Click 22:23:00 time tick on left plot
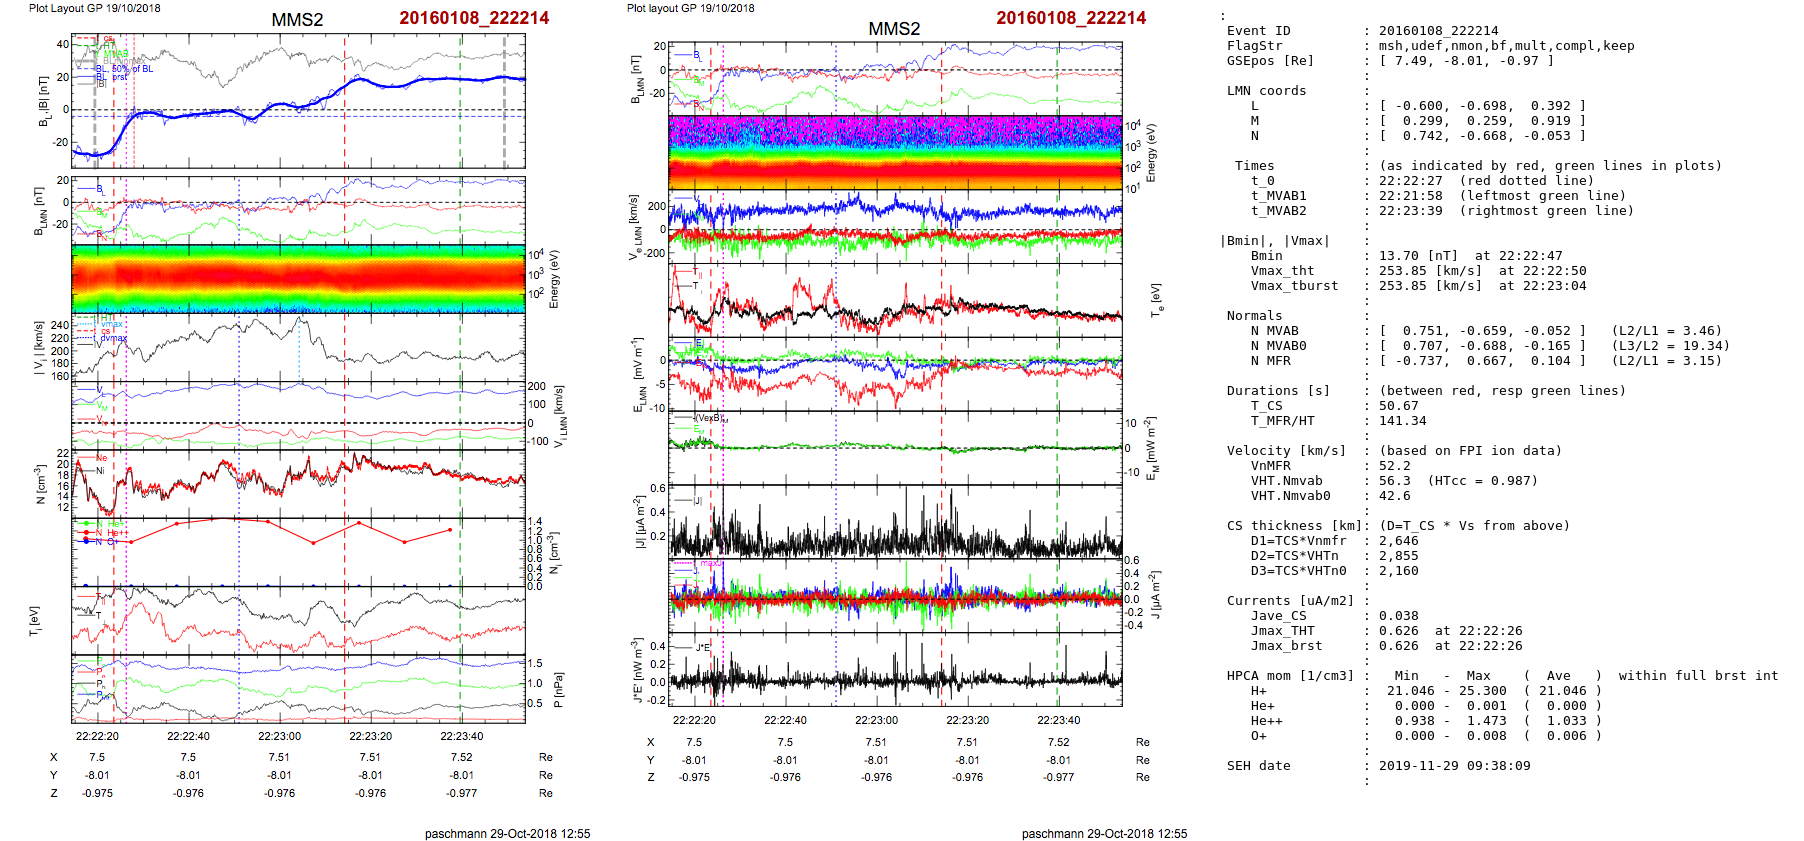1804x841 pixels. 279,736
